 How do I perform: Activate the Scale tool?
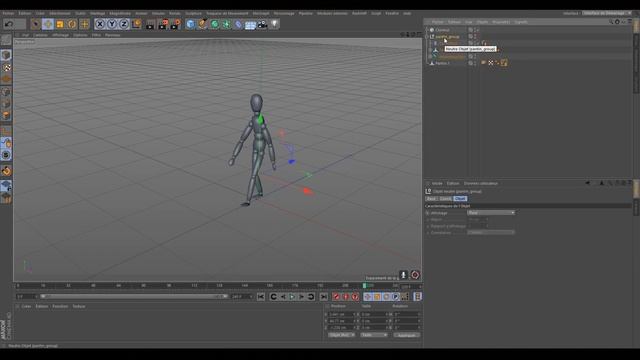coord(60,24)
